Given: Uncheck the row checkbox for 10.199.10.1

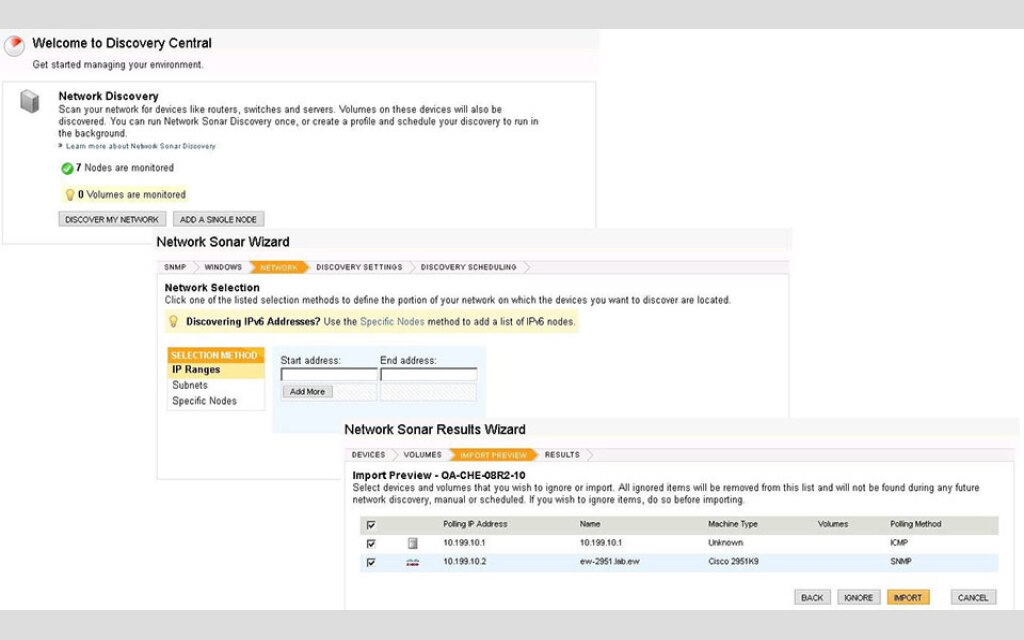Looking at the screenshot, I should (371, 542).
